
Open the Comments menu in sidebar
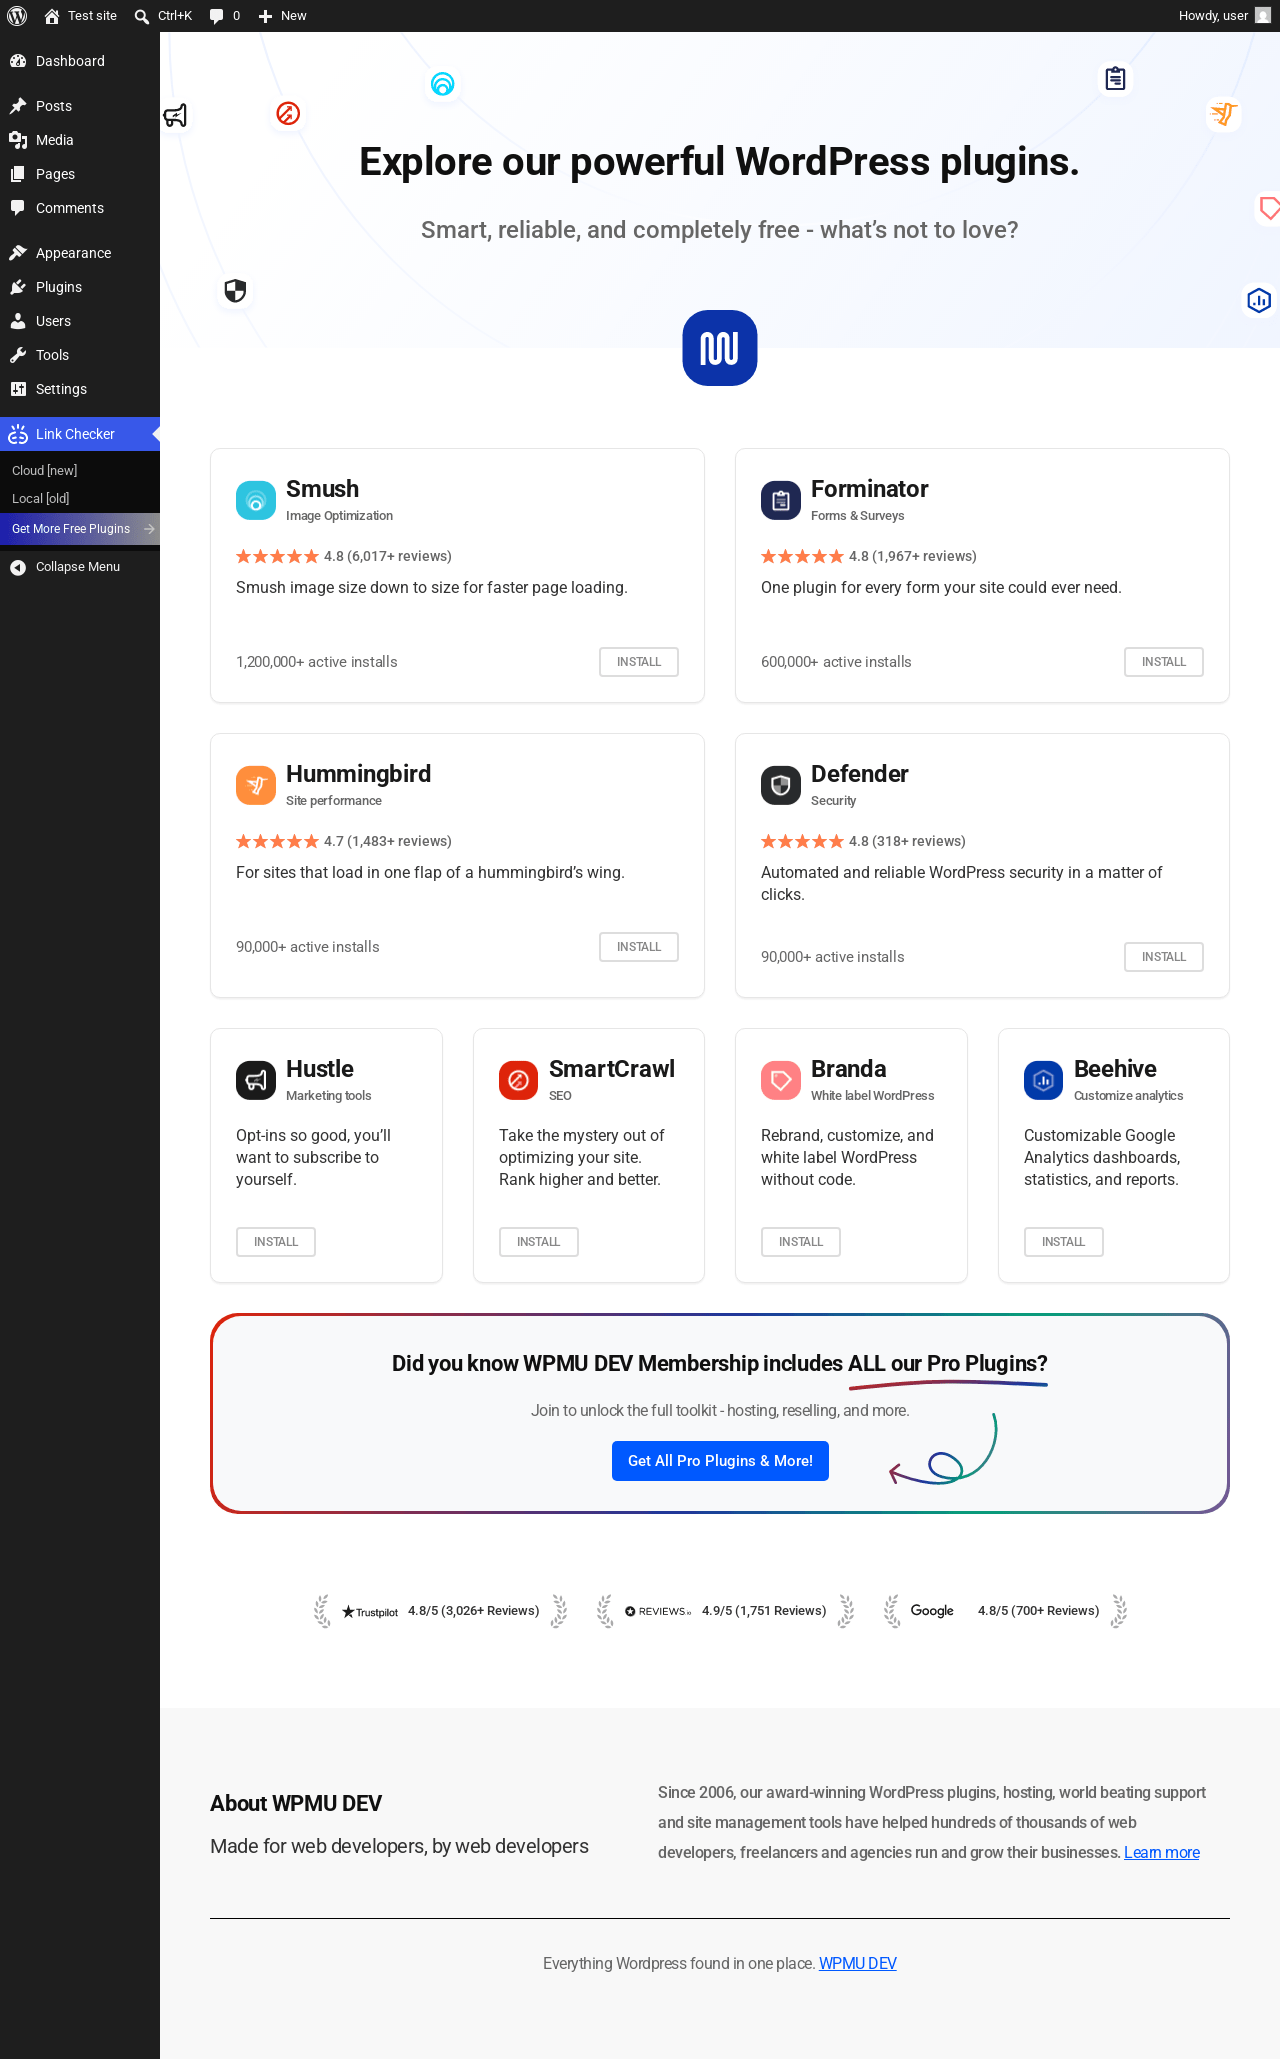click(80, 208)
